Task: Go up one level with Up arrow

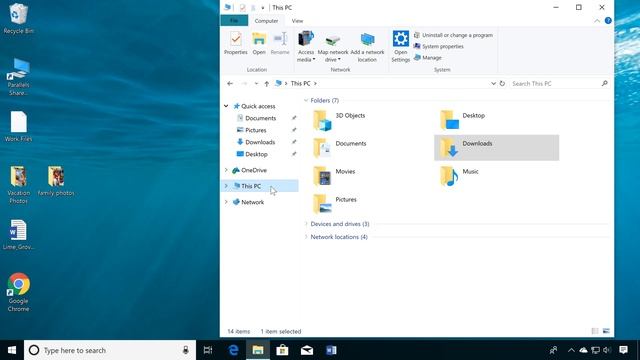Action: coord(267,83)
